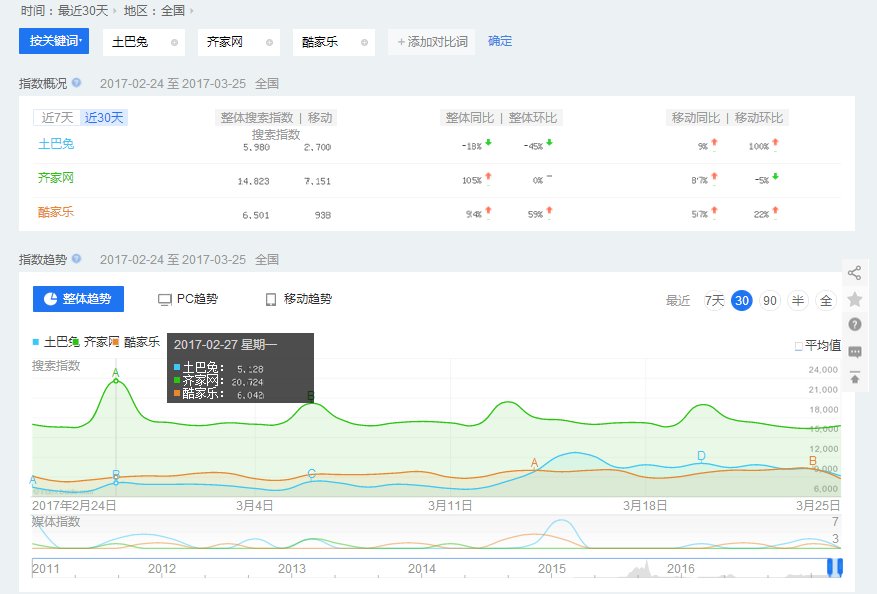
Task: Click the 媒体指数 label
Action: (x=56, y=522)
